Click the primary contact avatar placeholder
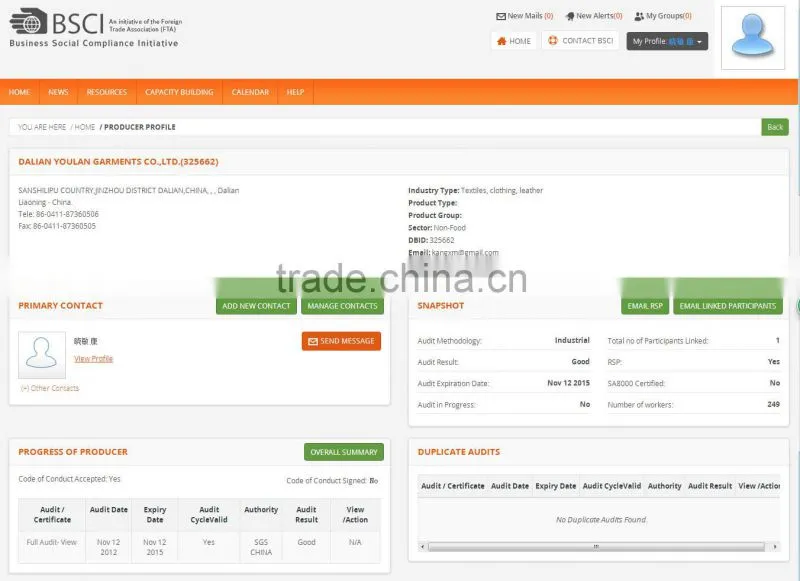The width and height of the screenshot is (800, 581). [x=42, y=355]
